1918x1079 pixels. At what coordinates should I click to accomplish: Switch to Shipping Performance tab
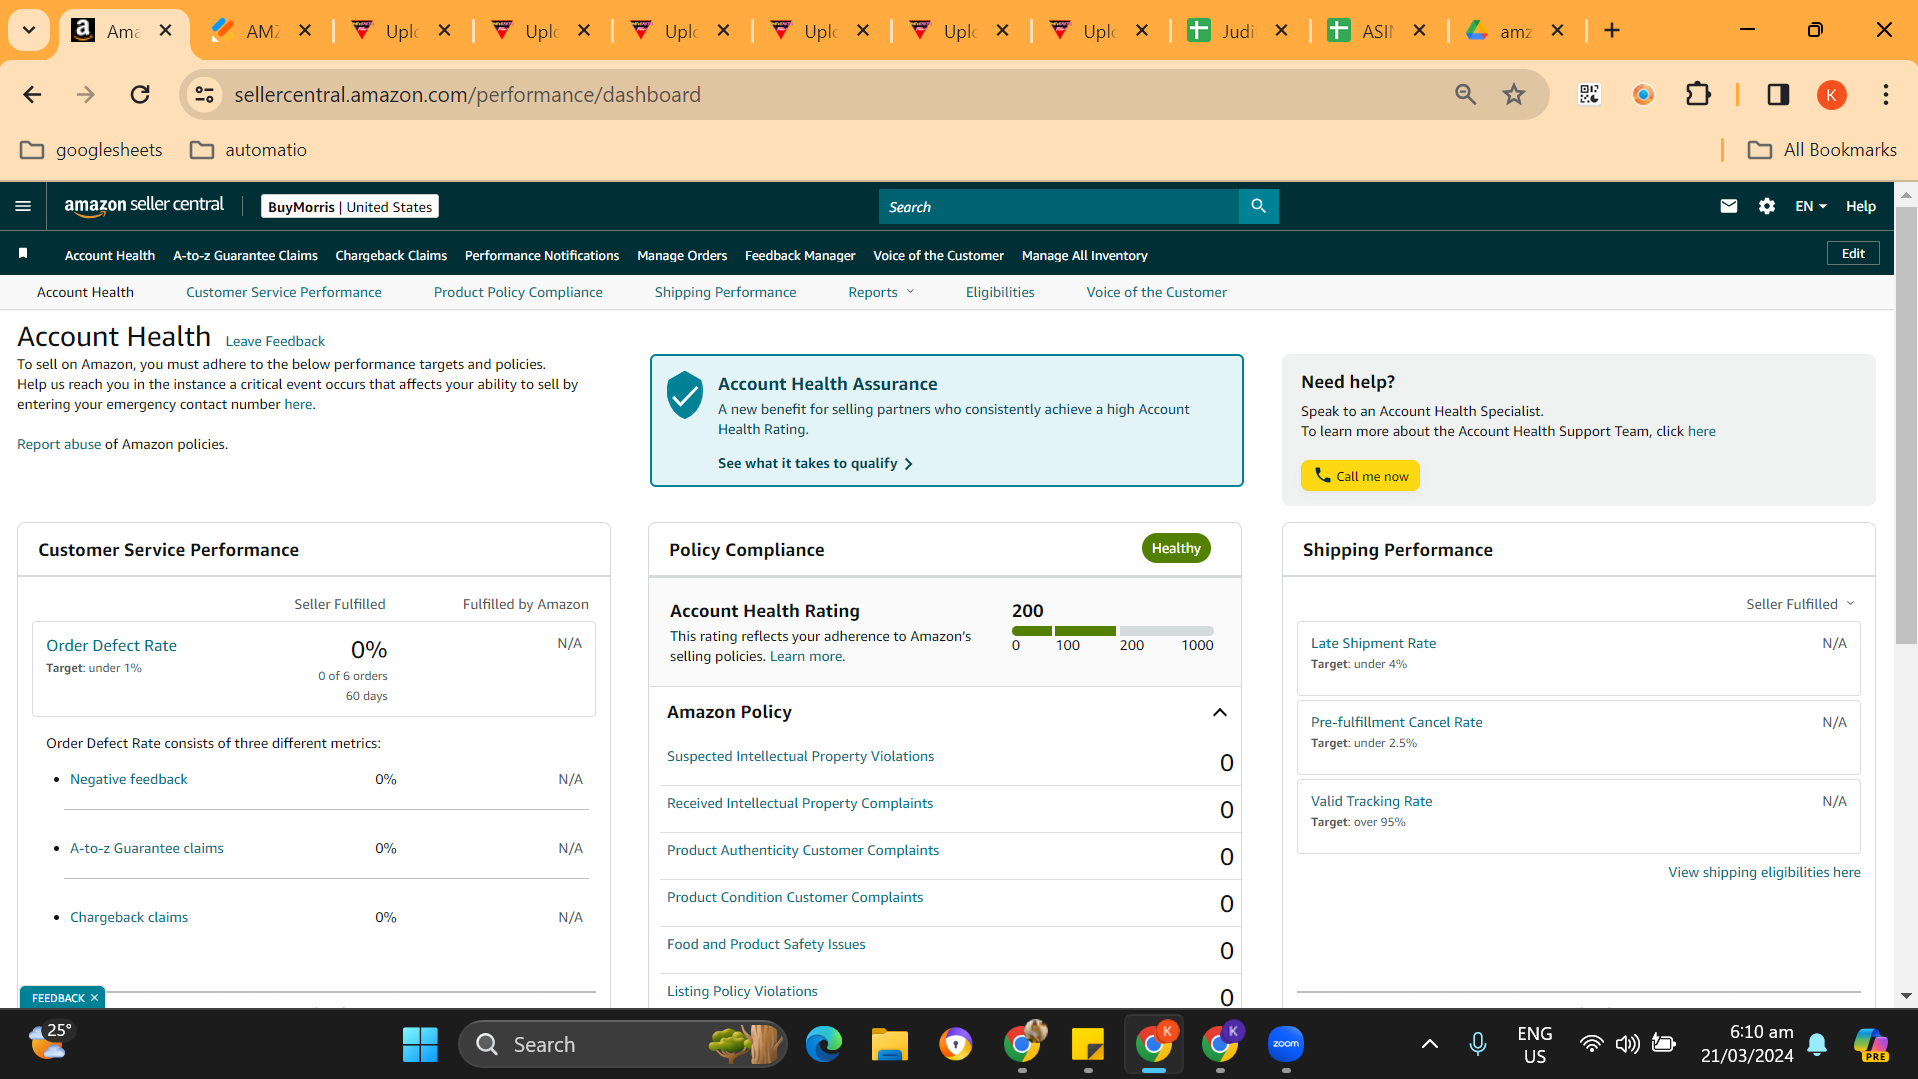(x=725, y=292)
